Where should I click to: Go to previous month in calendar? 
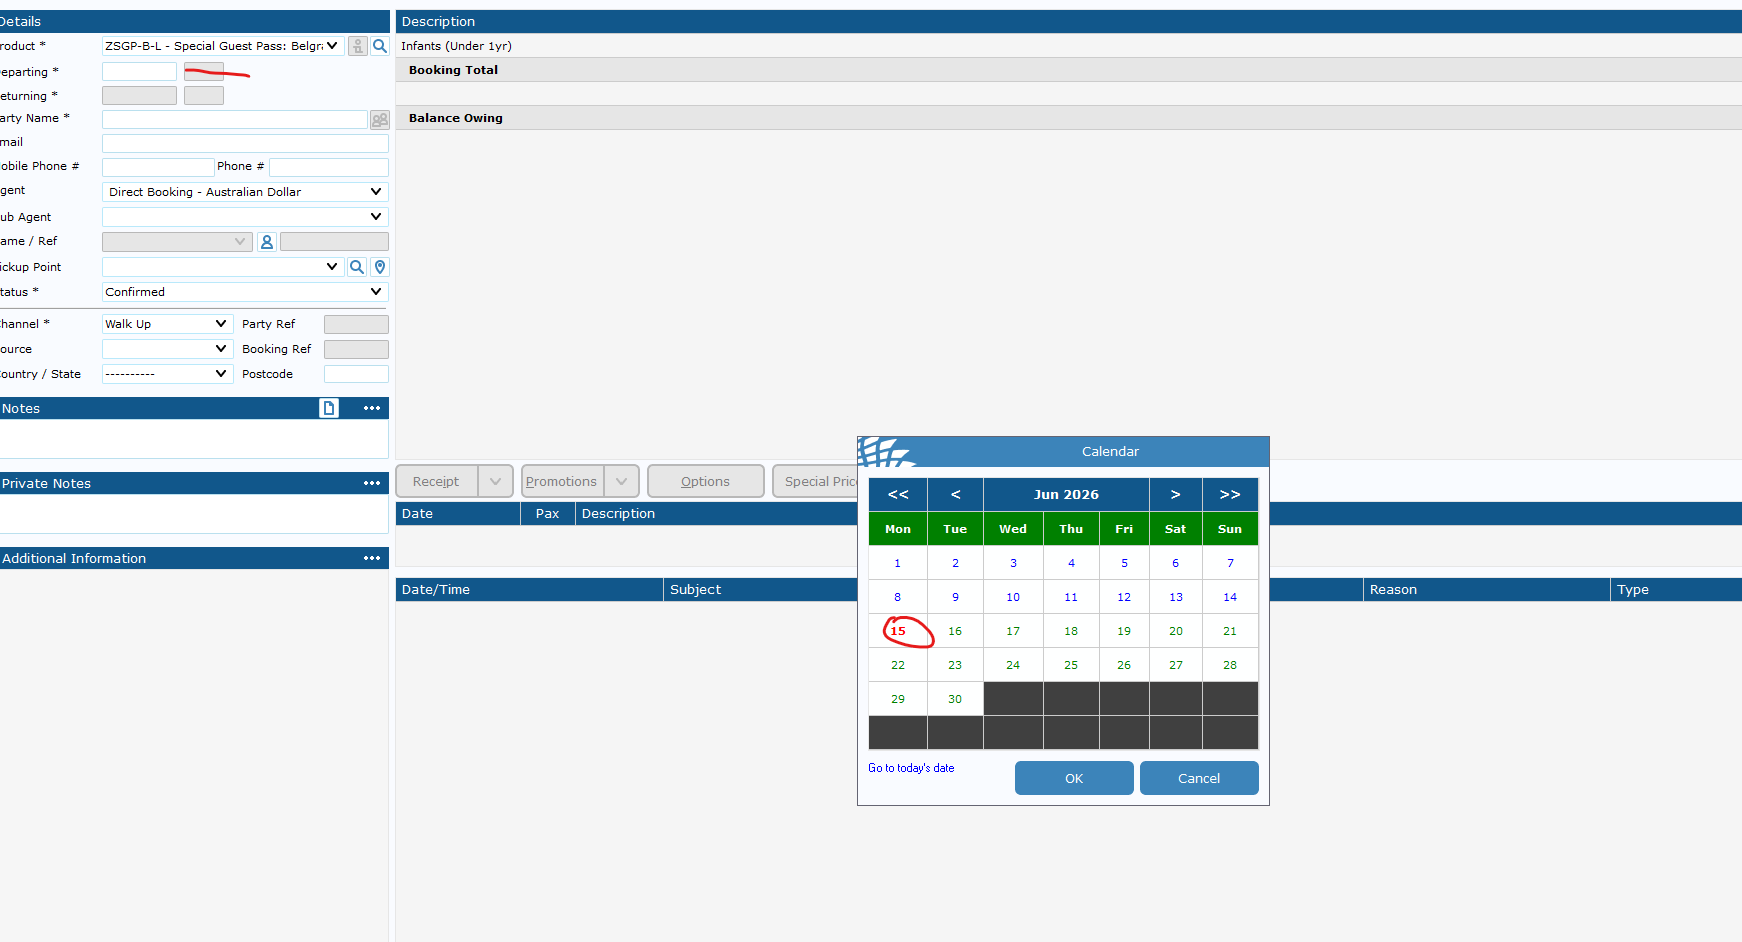[956, 494]
